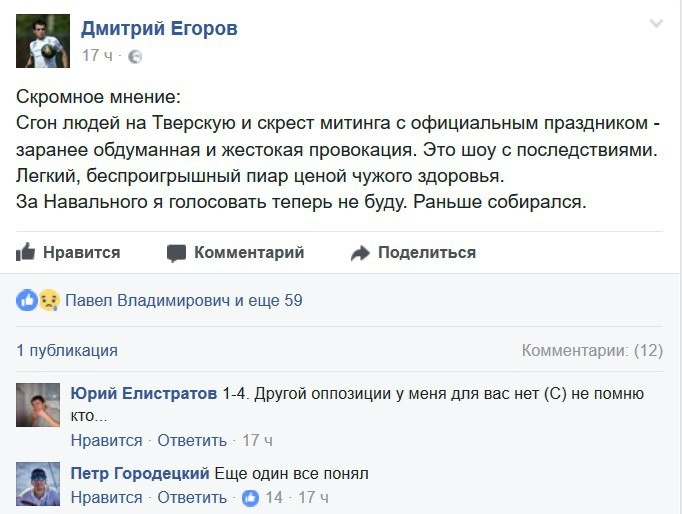The width and height of the screenshot is (682, 514).
Task: Click the post timestamp 17 ч
Action: (99, 56)
